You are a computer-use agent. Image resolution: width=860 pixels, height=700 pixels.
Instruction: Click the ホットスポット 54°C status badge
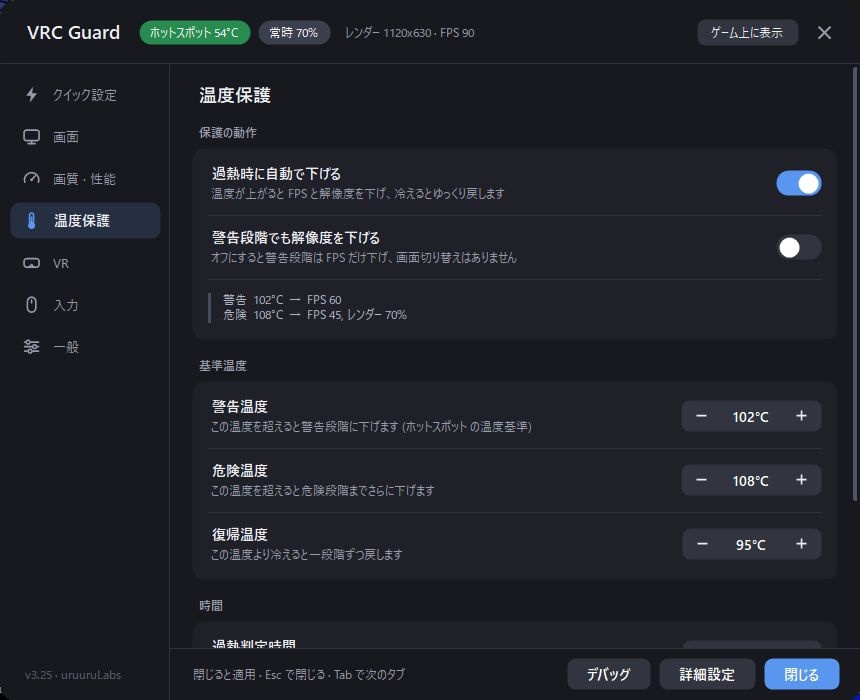coord(195,33)
